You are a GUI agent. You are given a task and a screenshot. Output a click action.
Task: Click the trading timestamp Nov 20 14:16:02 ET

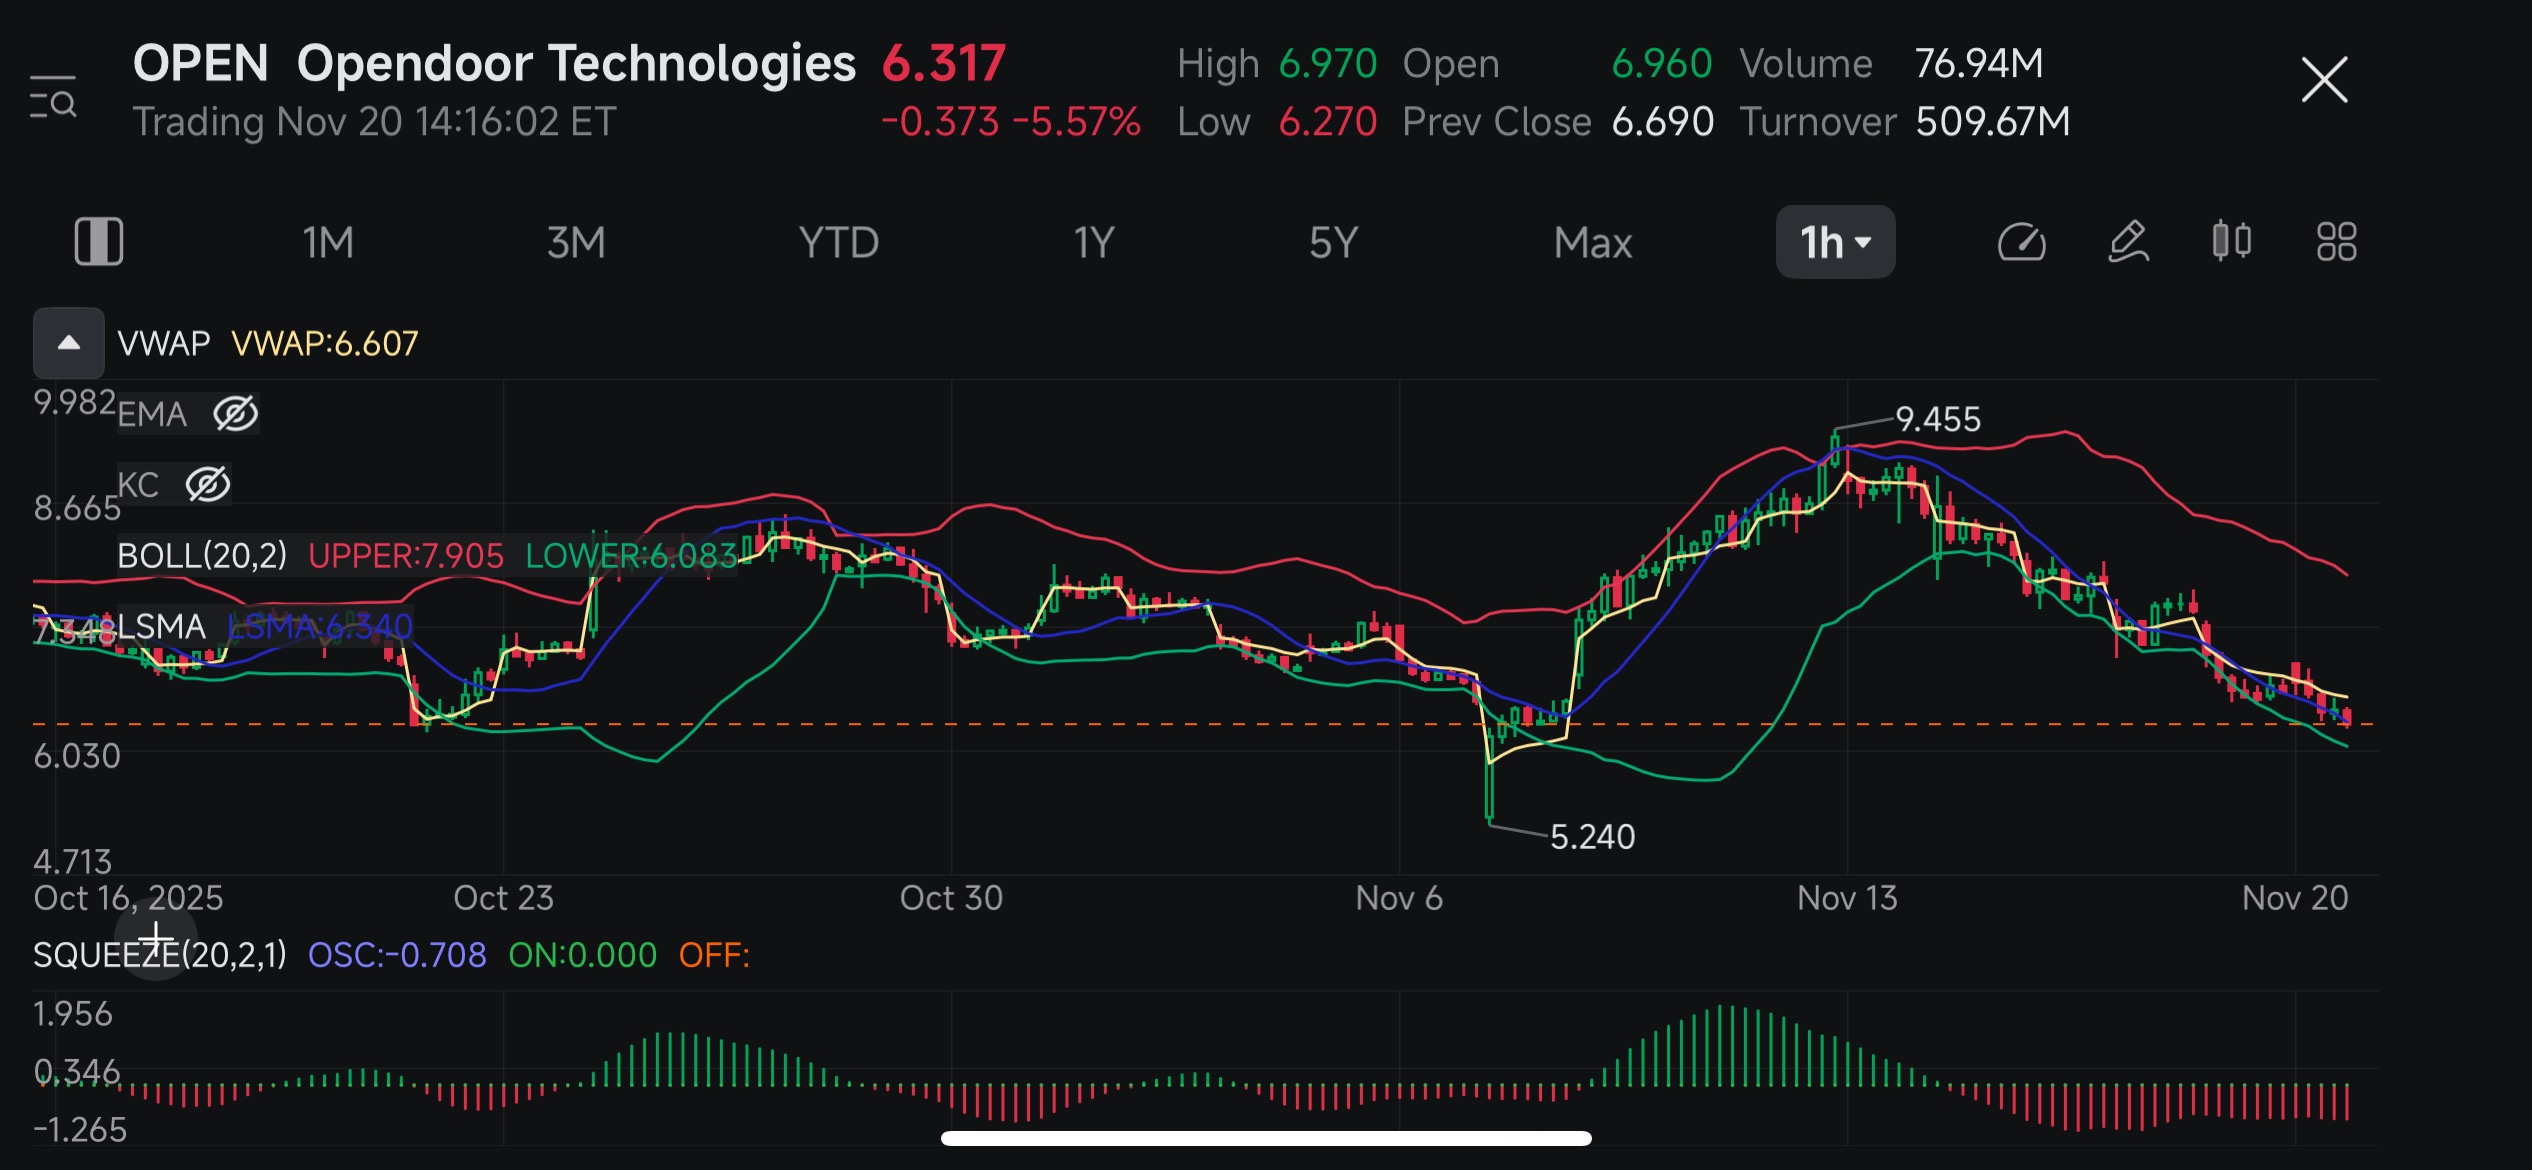446,122
